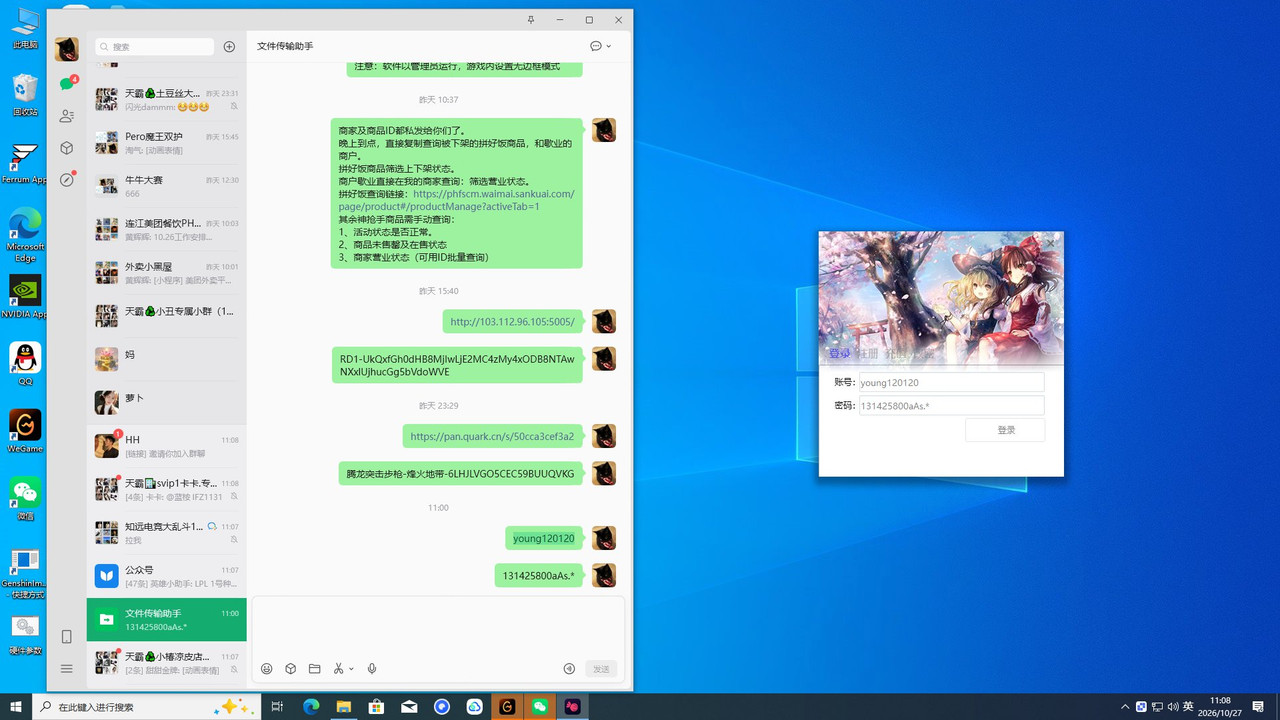Click the scissors screenshot tool

coord(339,669)
